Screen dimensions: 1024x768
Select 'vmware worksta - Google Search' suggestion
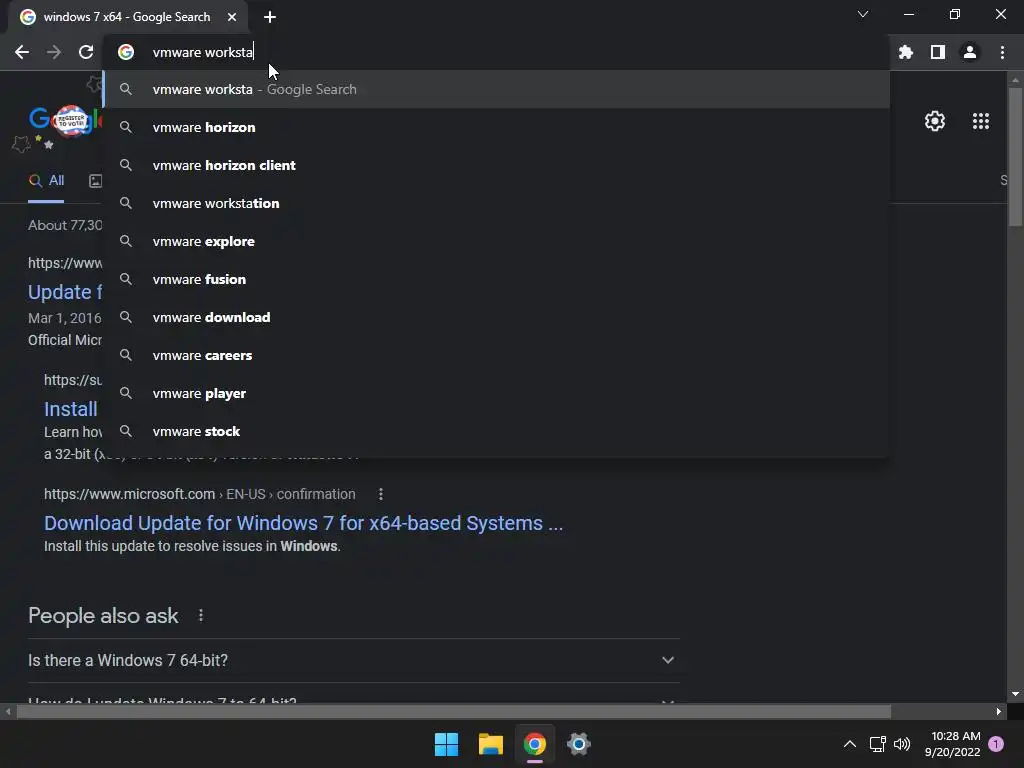tap(496, 89)
